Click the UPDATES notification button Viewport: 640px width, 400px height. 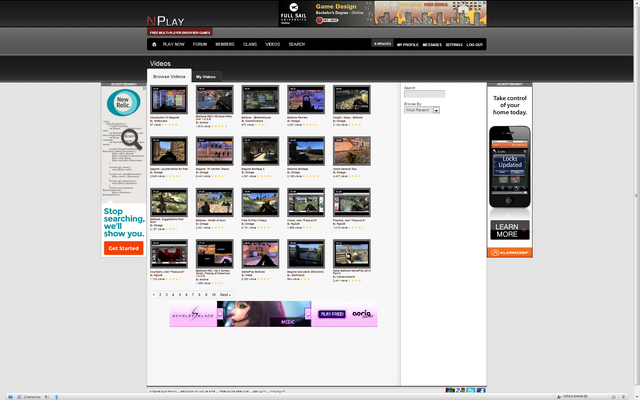(x=382, y=44)
